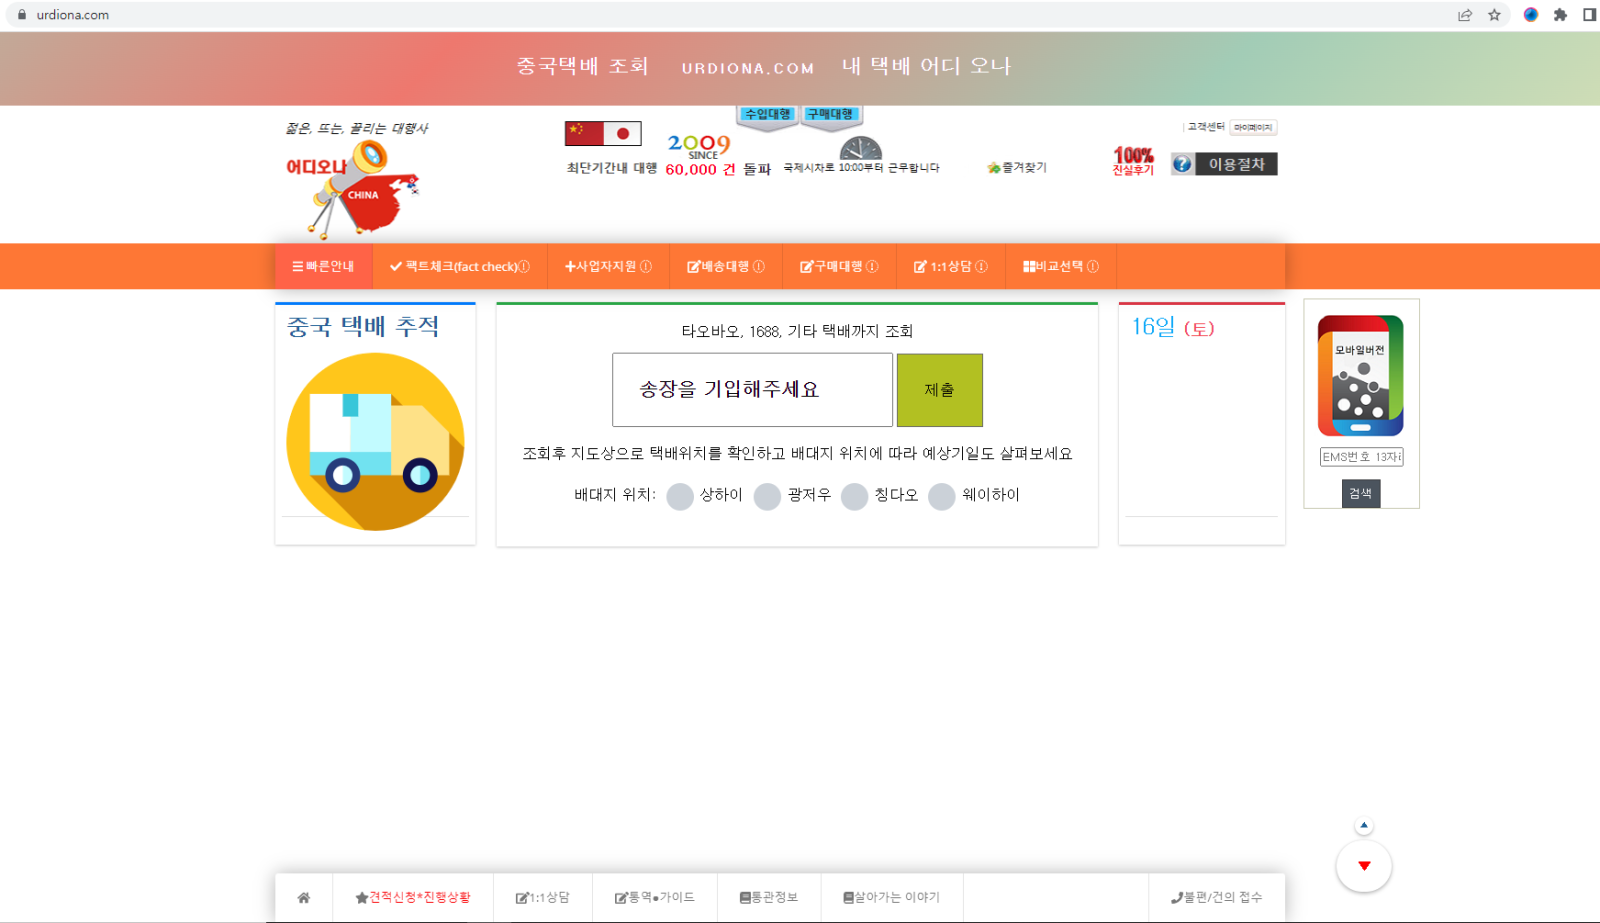The image size is (1600, 923).
Task: Open 통관정보 in the bottom bar
Action: click(769, 898)
